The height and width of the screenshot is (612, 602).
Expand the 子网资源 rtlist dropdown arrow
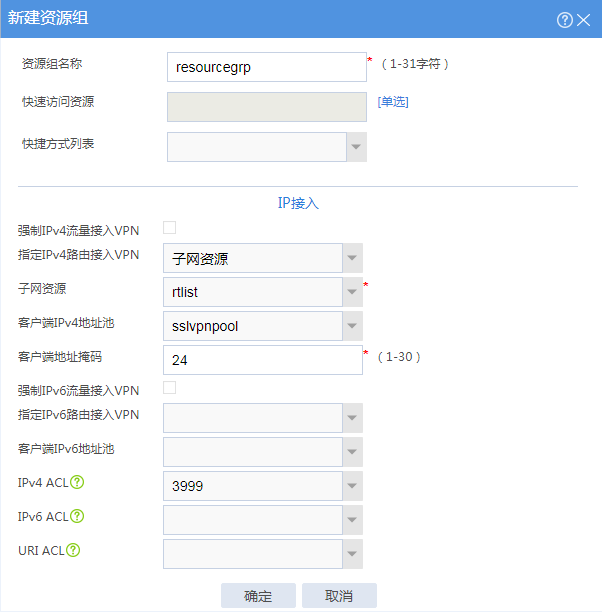click(x=352, y=292)
